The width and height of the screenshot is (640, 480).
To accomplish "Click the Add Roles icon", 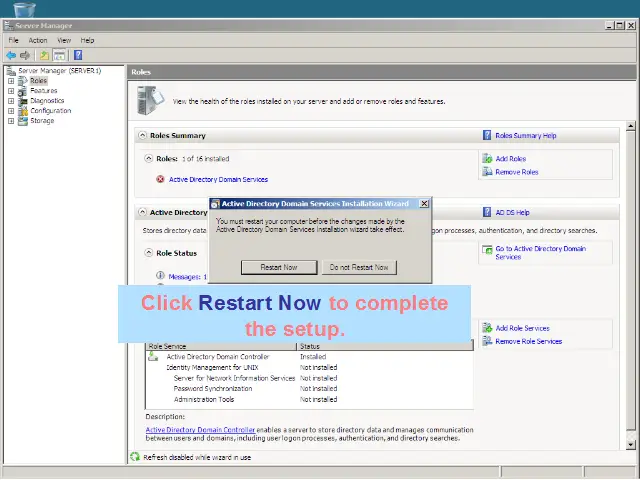I will [x=487, y=158].
